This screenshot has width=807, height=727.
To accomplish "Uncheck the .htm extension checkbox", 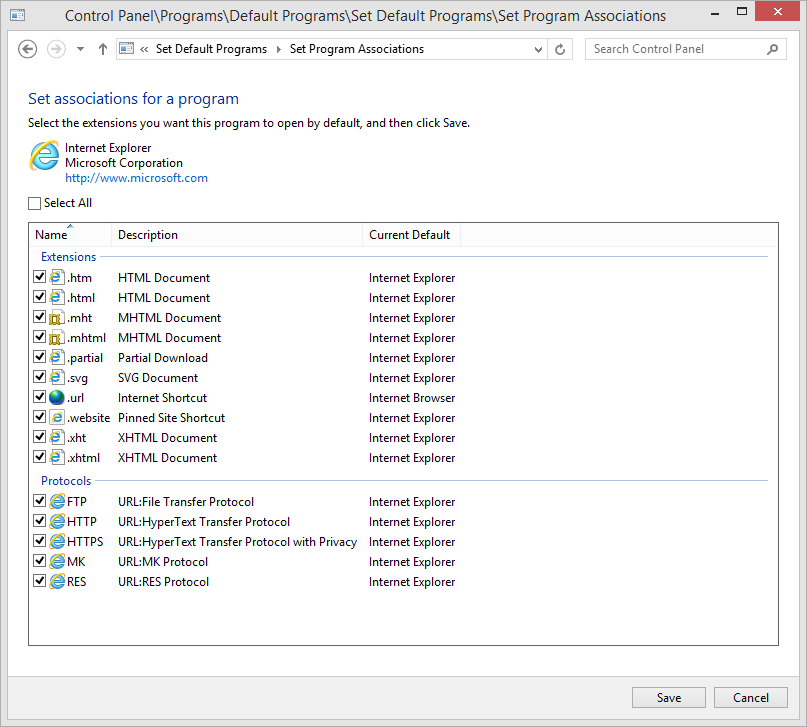I will click(x=40, y=277).
